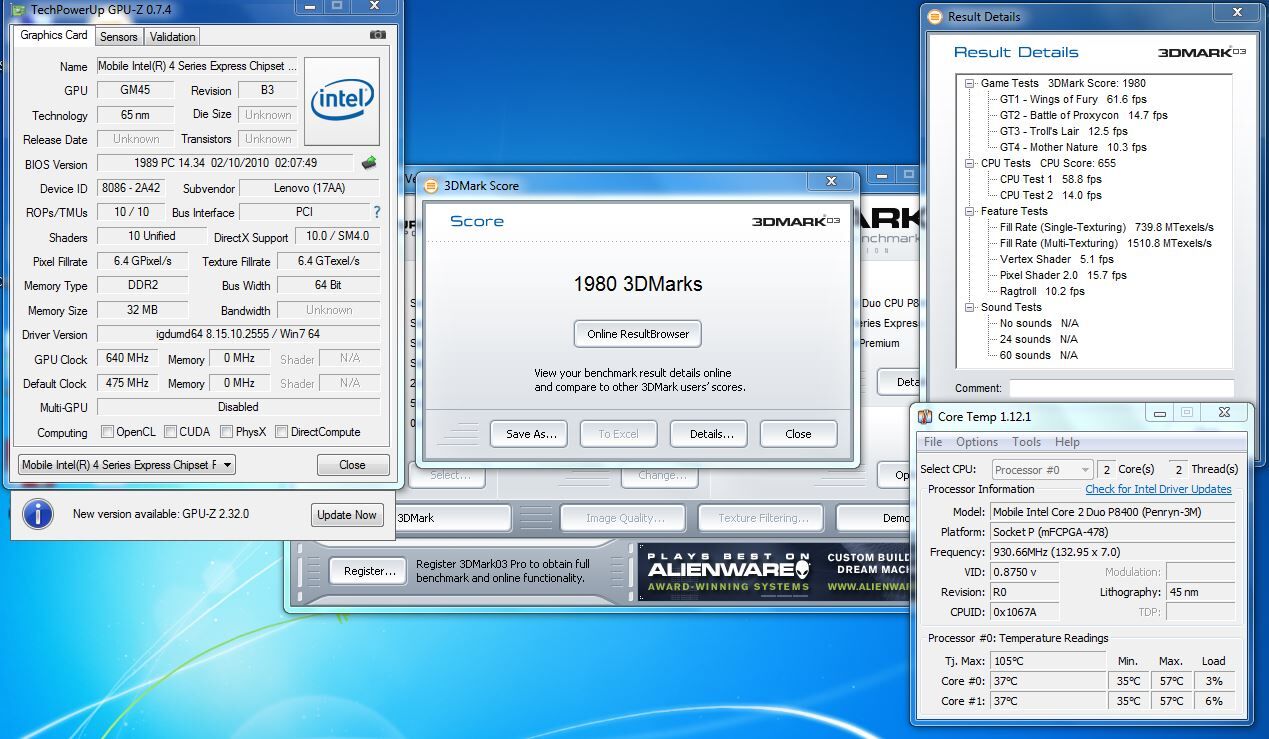Click the Close button in GPU-Z
Screen dimensions: 1269x739
tap(352, 465)
